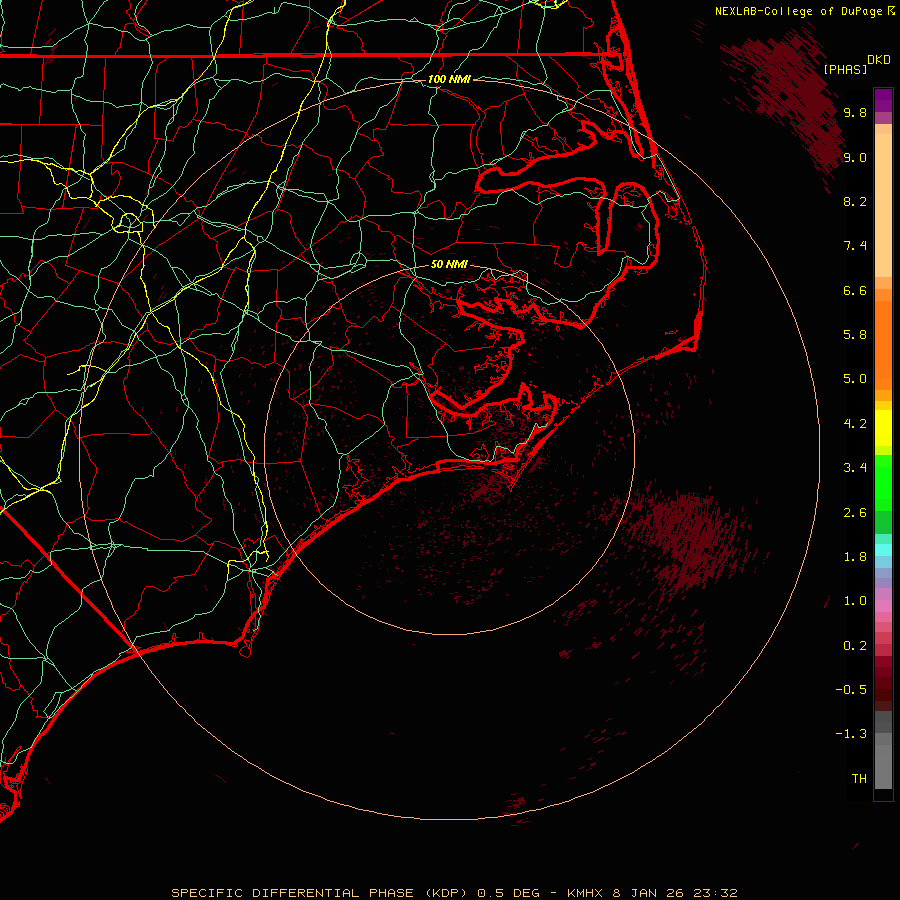Click the [PHAS] legend label
Viewport: 900px width, 900px height.
(x=845, y=69)
